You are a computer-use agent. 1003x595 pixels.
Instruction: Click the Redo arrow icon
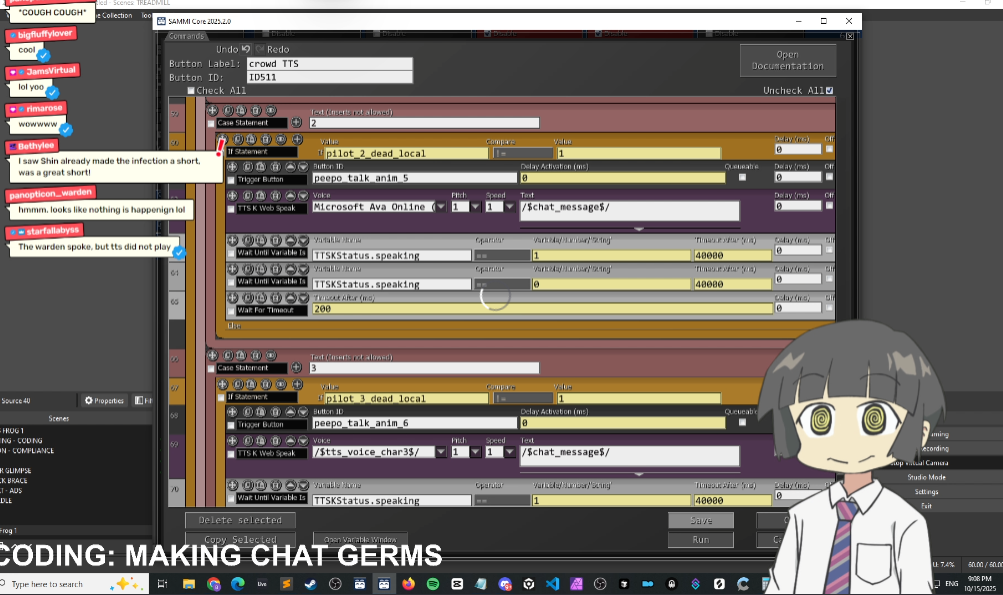[x=260, y=49]
